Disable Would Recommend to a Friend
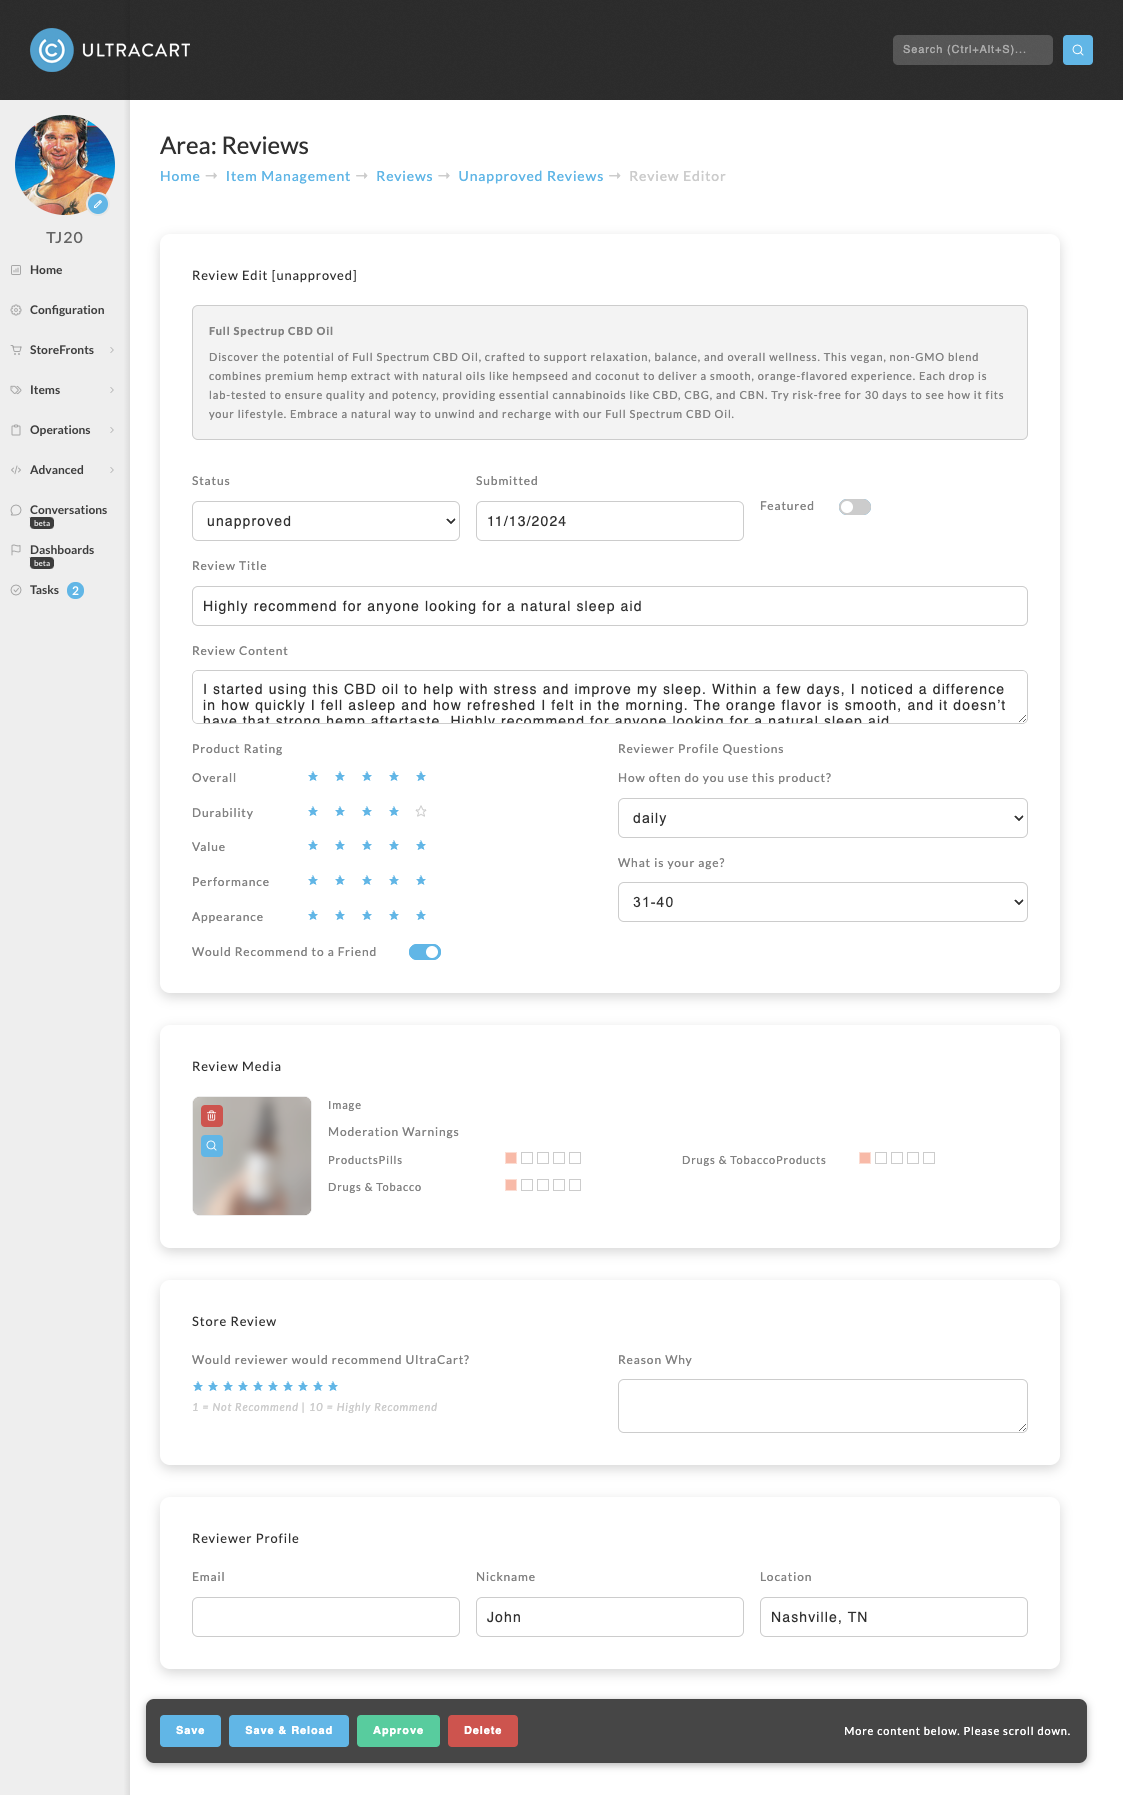Image resolution: width=1123 pixels, height=1795 pixels. click(425, 952)
